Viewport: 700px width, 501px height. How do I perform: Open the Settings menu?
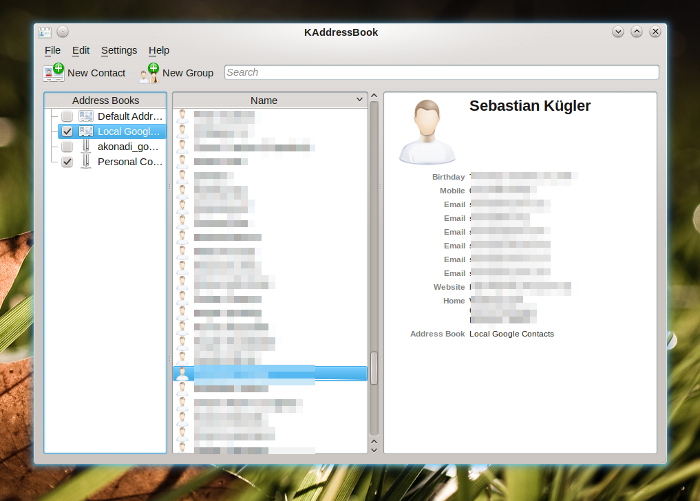click(119, 50)
